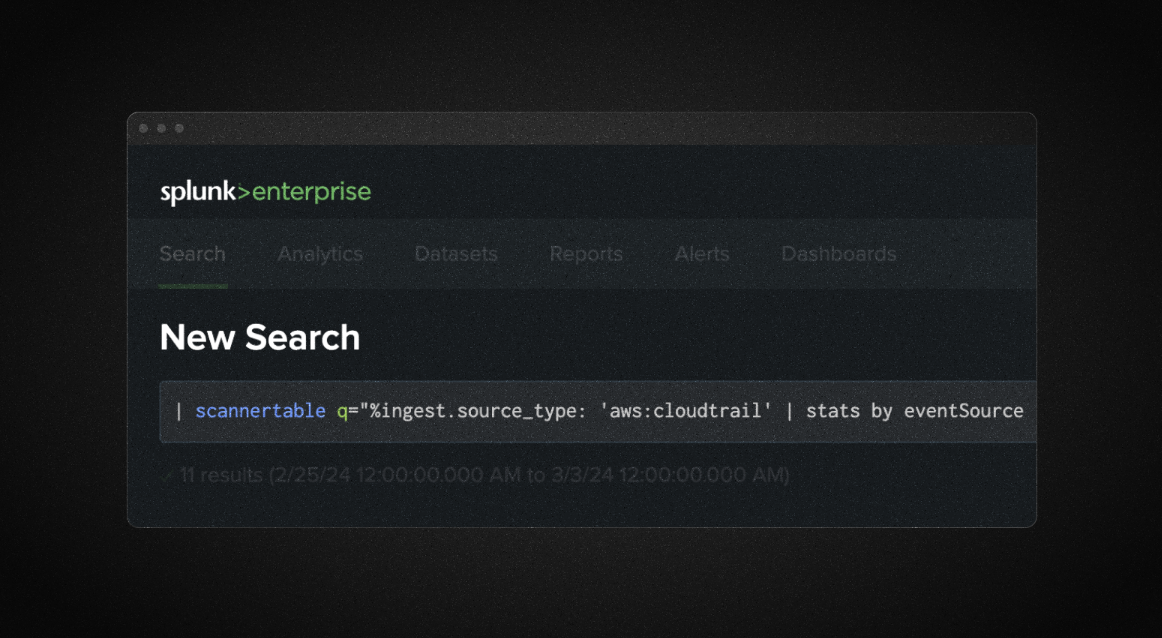The height and width of the screenshot is (638, 1162).
Task: Switch to the Analytics tab
Action: [x=320, y=254]
